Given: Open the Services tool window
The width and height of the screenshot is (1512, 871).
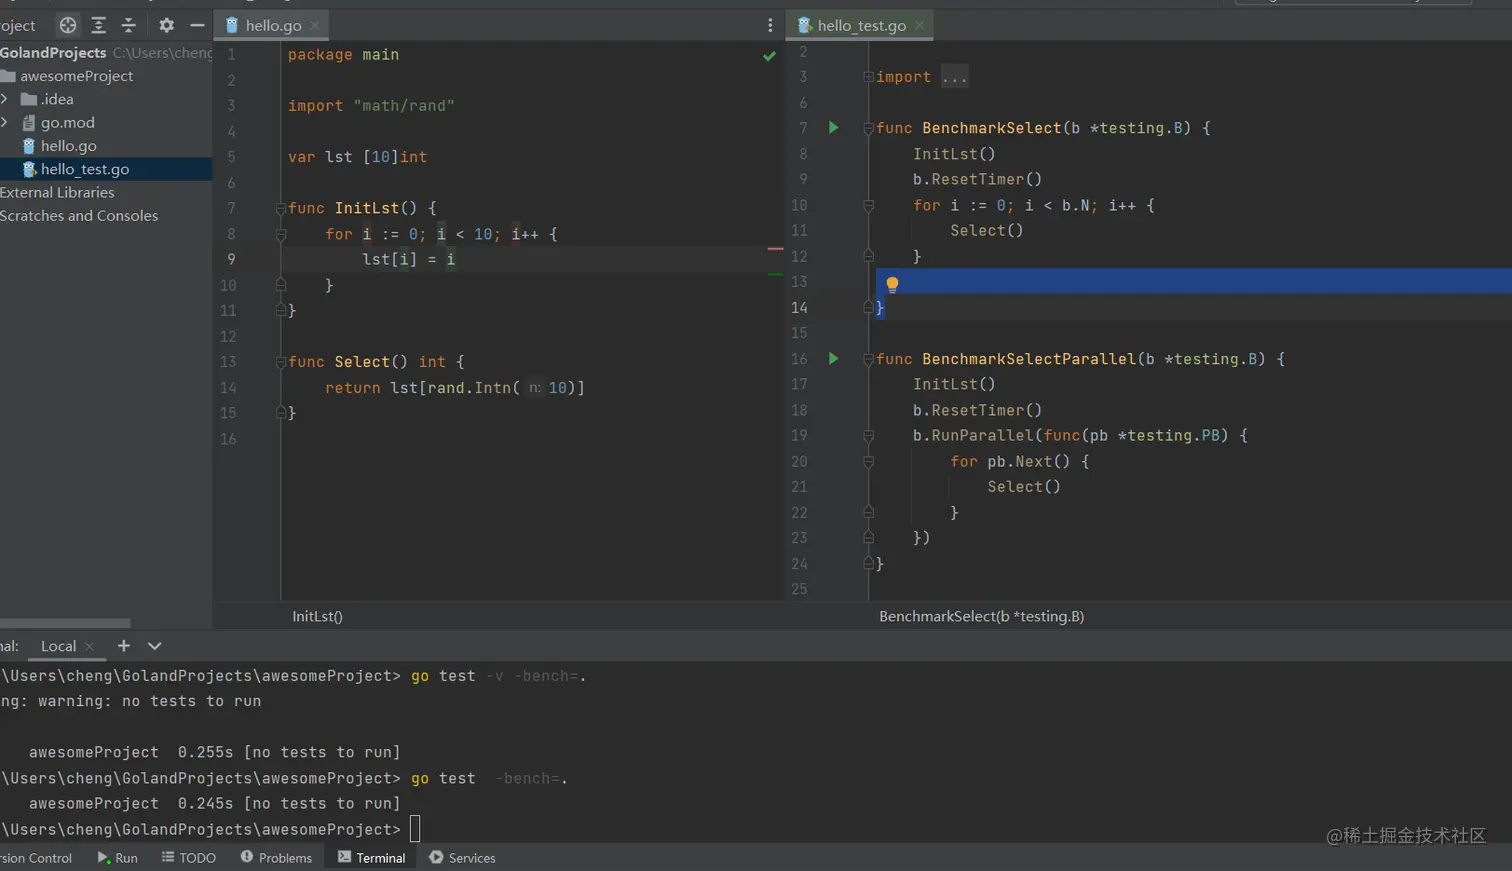Looking at the screenshot, I should [x=462, y=858].
